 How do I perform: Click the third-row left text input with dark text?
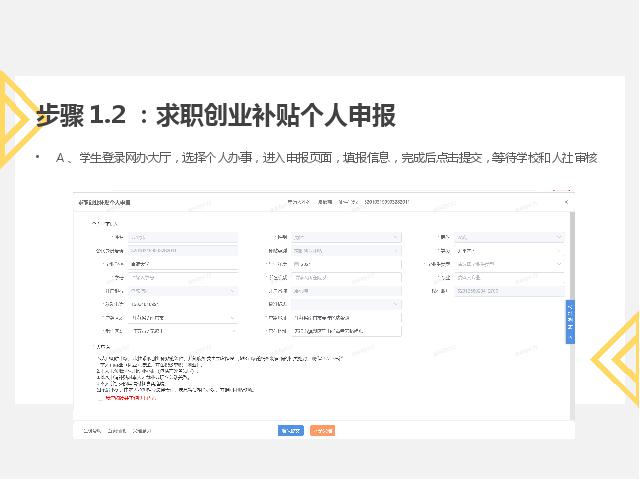click(x=180, y=264)
